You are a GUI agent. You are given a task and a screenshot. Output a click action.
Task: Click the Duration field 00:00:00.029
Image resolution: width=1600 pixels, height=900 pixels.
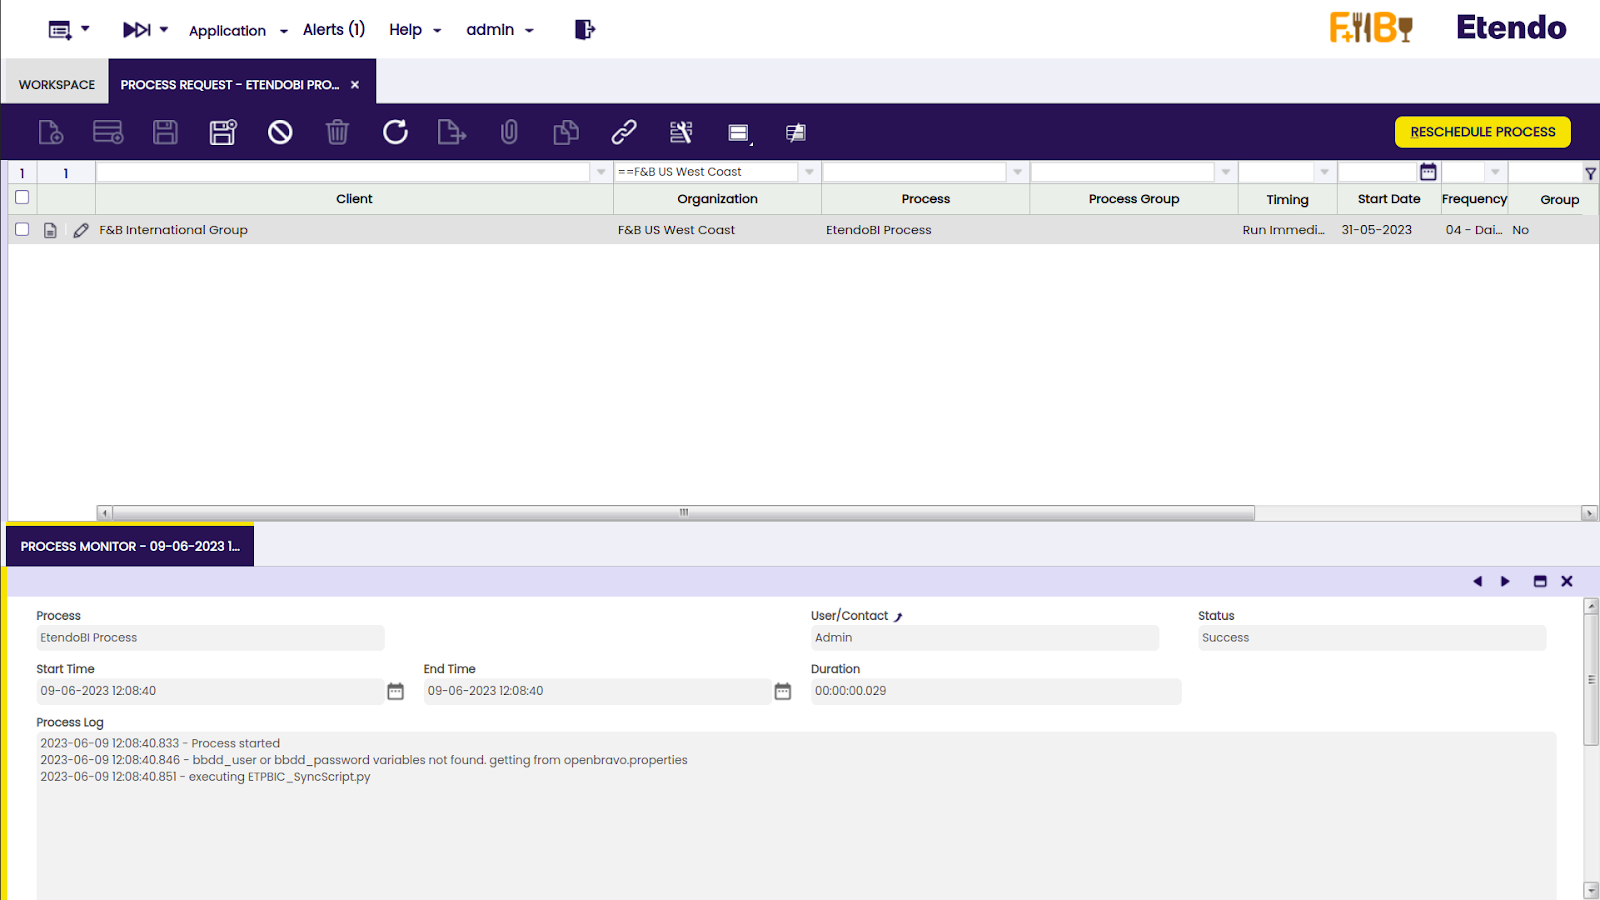(996, 691)
